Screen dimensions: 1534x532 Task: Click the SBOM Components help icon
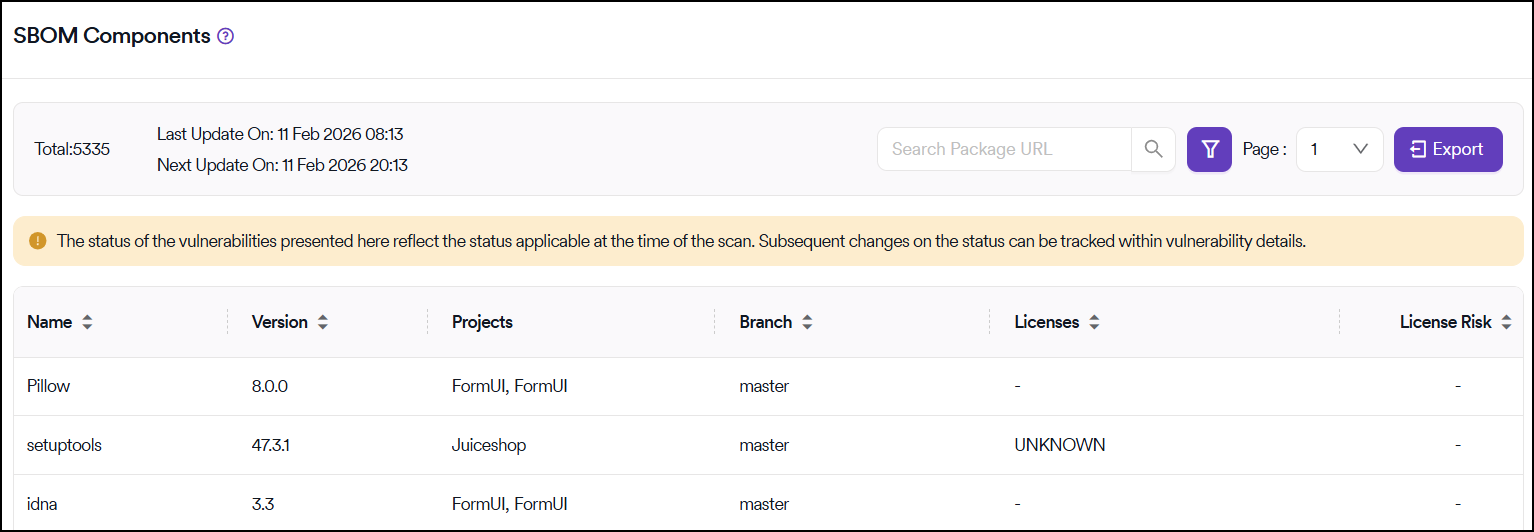point(226,37)
